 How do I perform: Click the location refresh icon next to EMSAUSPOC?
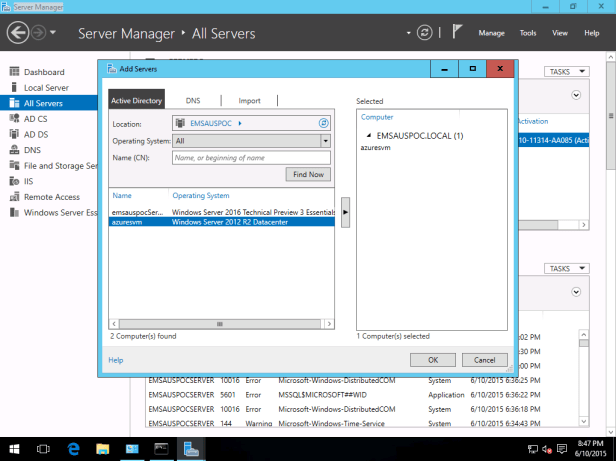[323, 123]
